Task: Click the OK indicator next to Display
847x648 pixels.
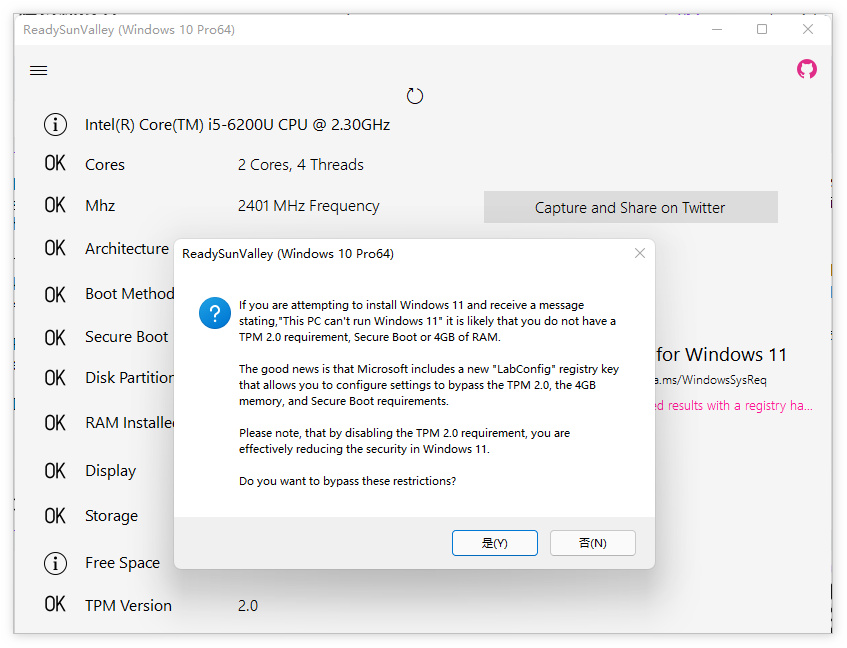Action: click(x=55, y=470)
